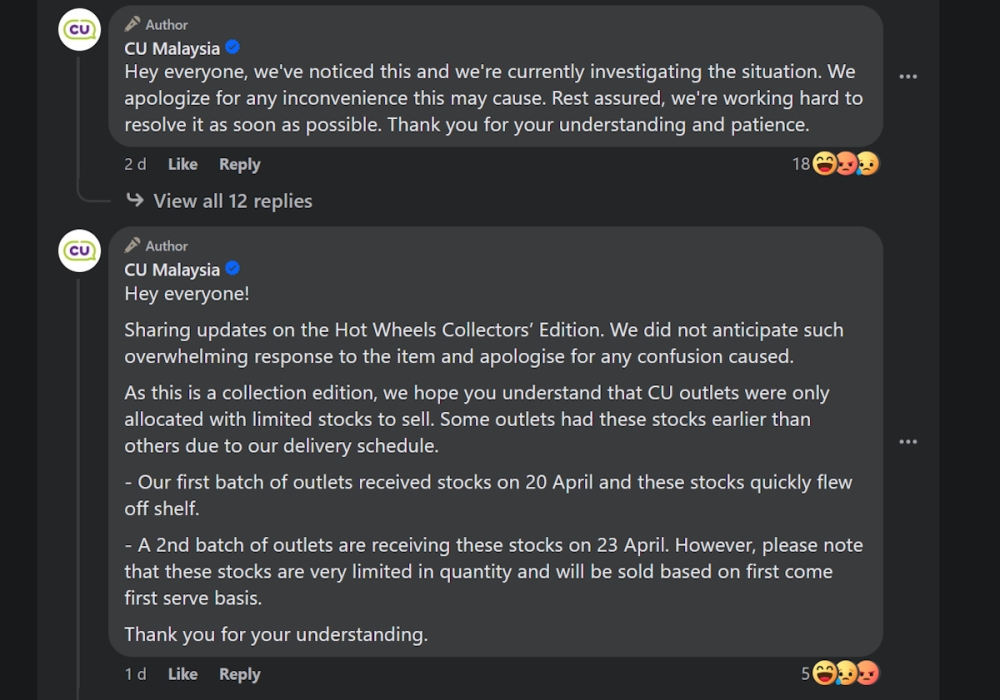The width and height of the screenshot is (1000, 700).
Task: Like the Hot Wheels update comment from 1 d ago
Action: point(182,674)
